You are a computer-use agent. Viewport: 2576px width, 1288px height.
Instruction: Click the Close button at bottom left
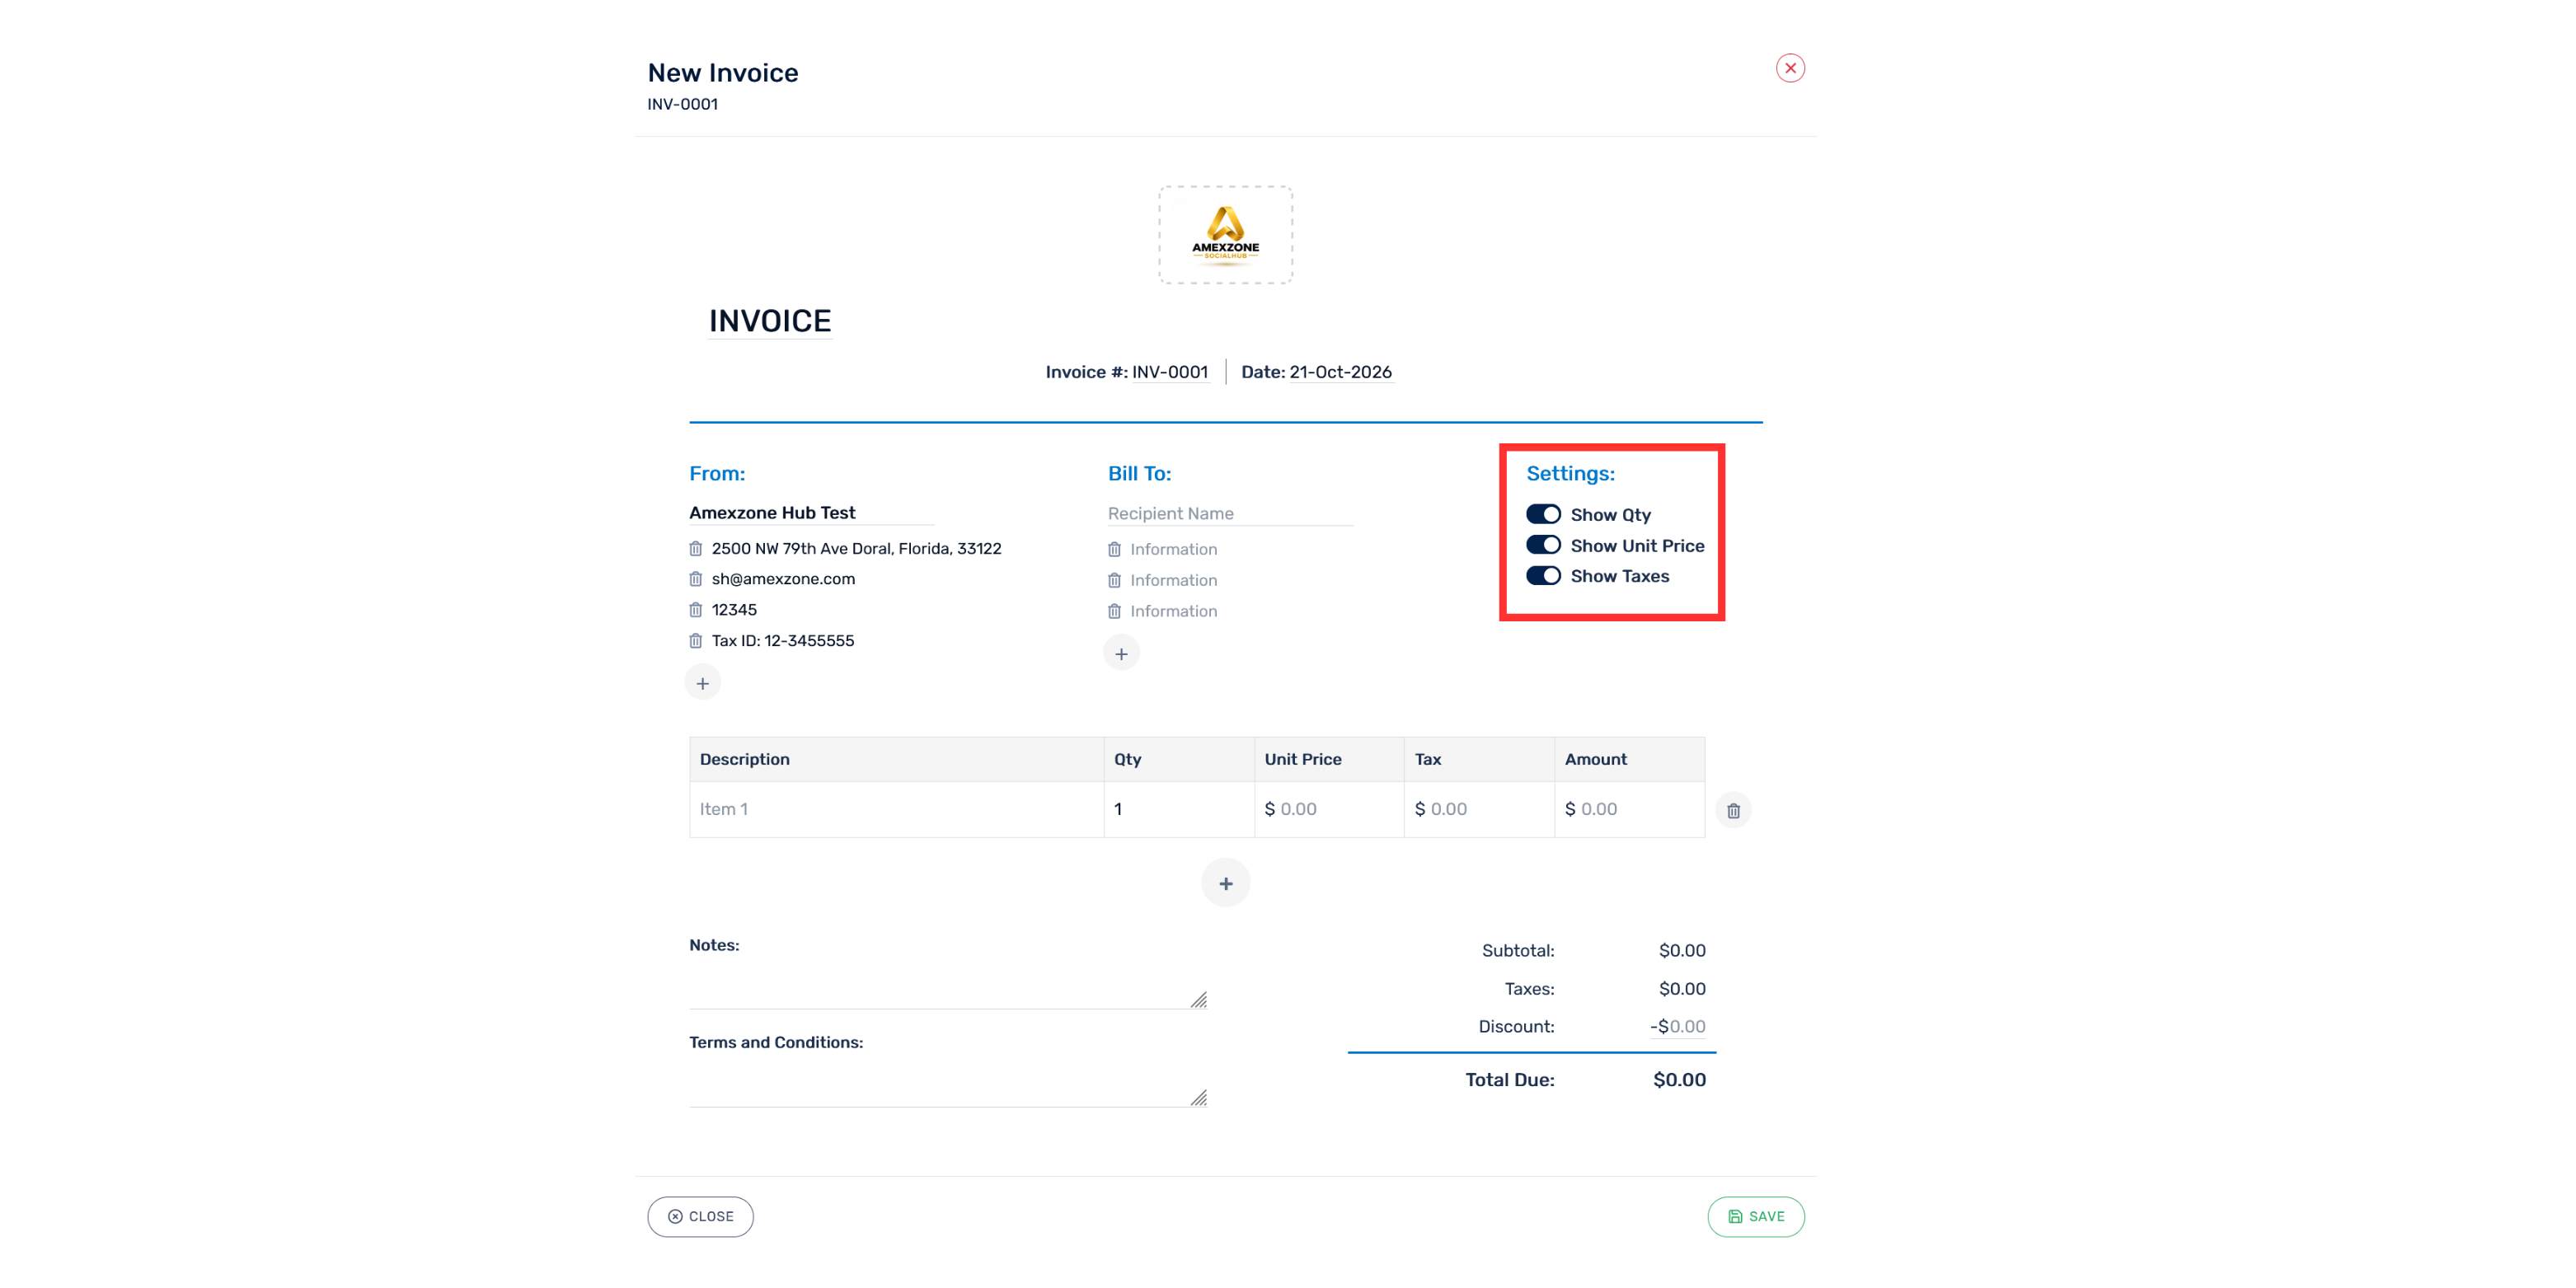click(700, 1217)
